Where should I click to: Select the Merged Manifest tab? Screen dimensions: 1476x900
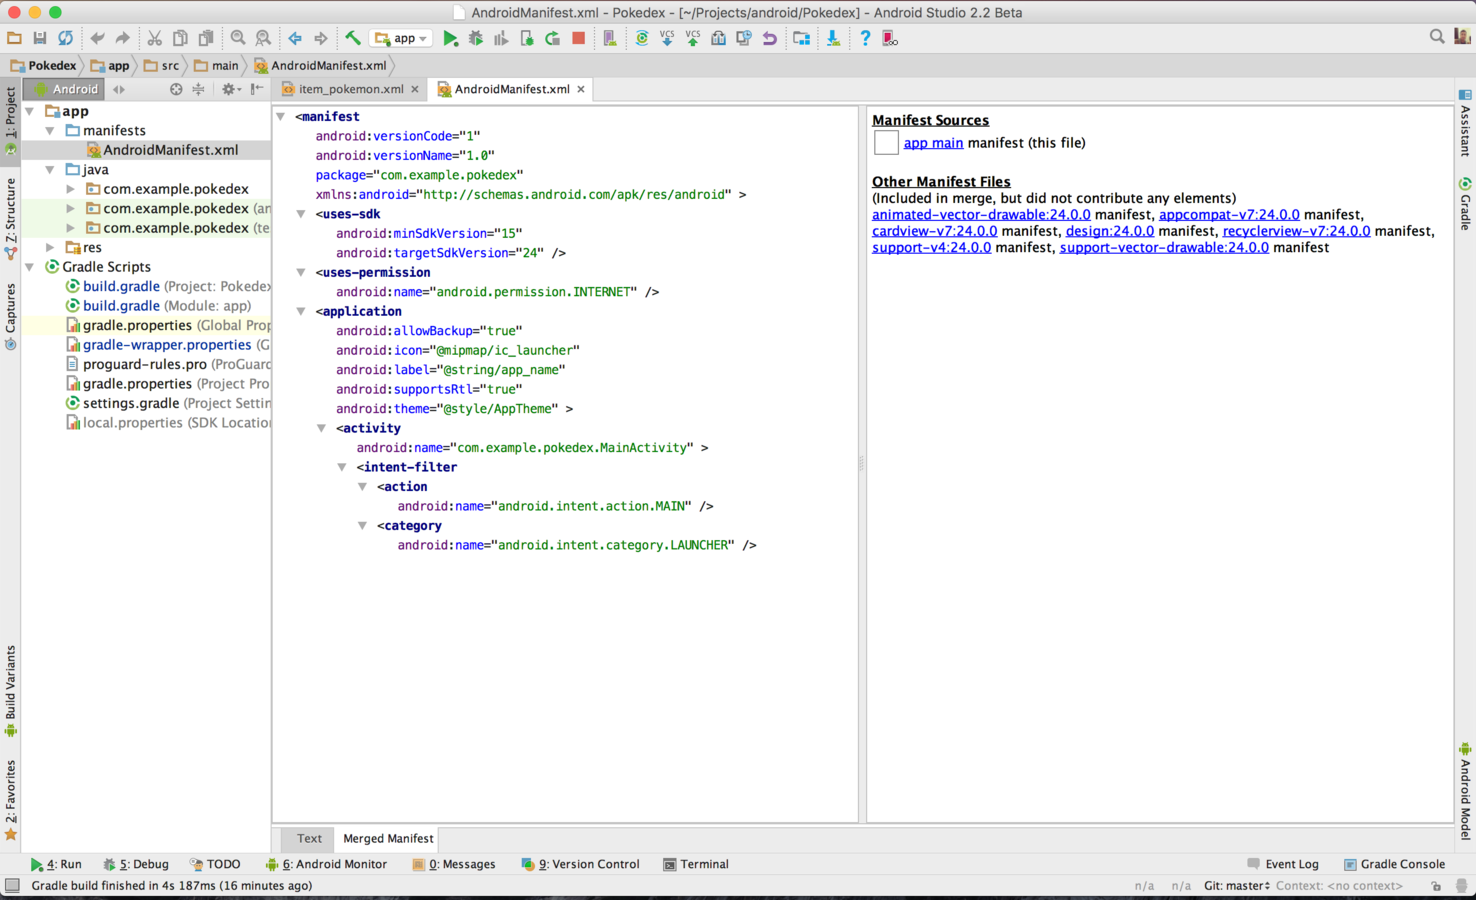pos(388,838)
